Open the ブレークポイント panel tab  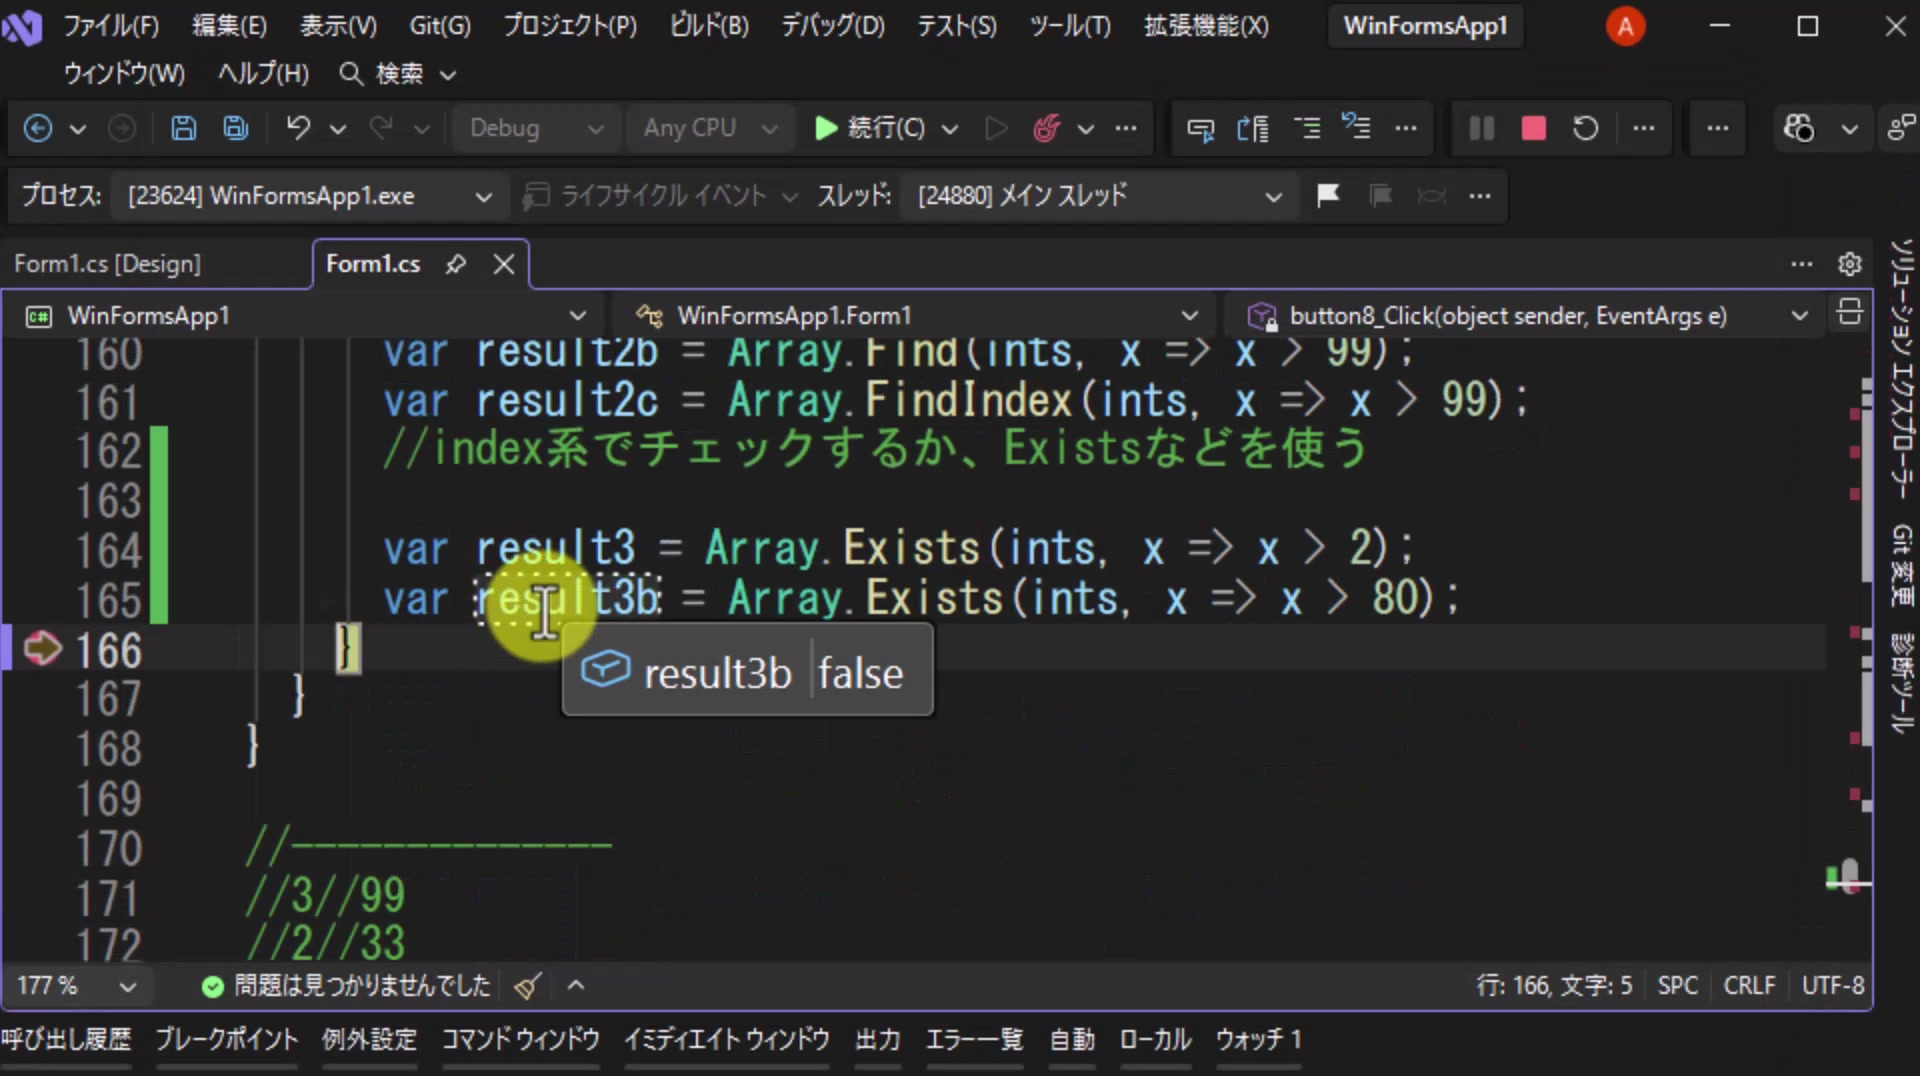click(227, 1040)
